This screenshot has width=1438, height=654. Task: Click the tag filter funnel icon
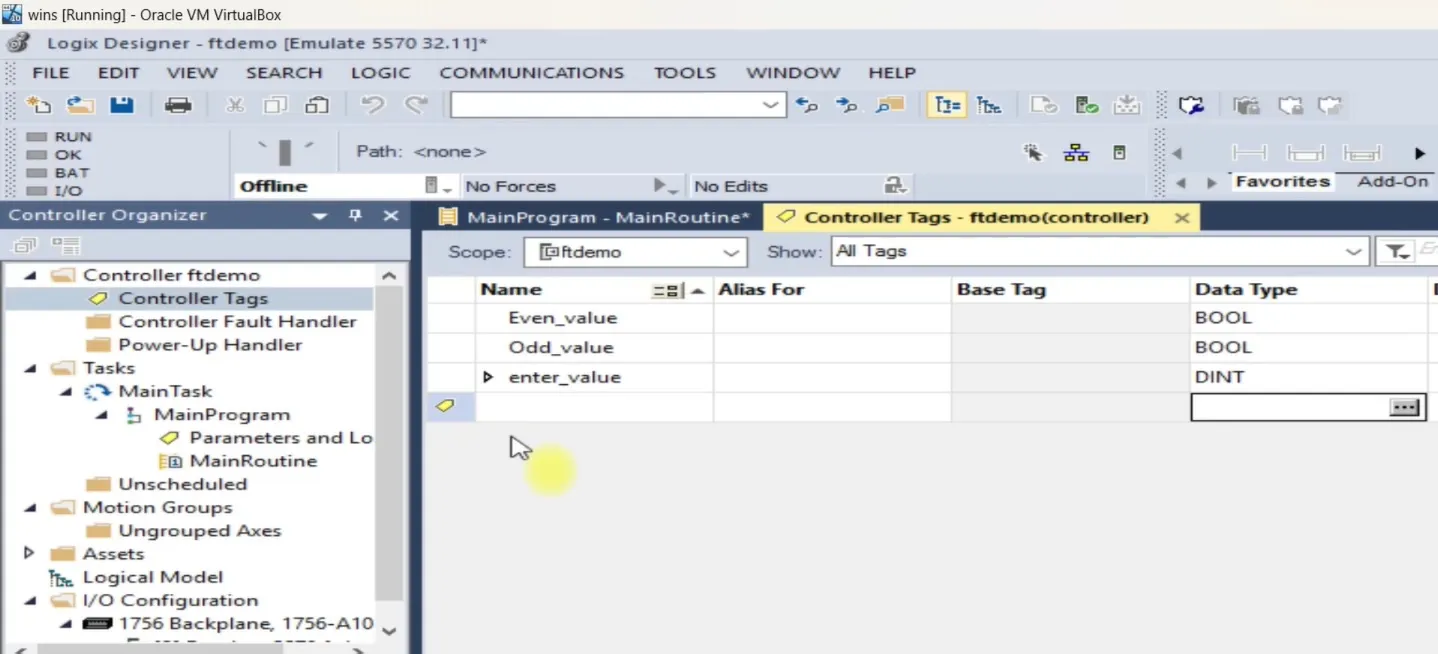[1393, 252]
